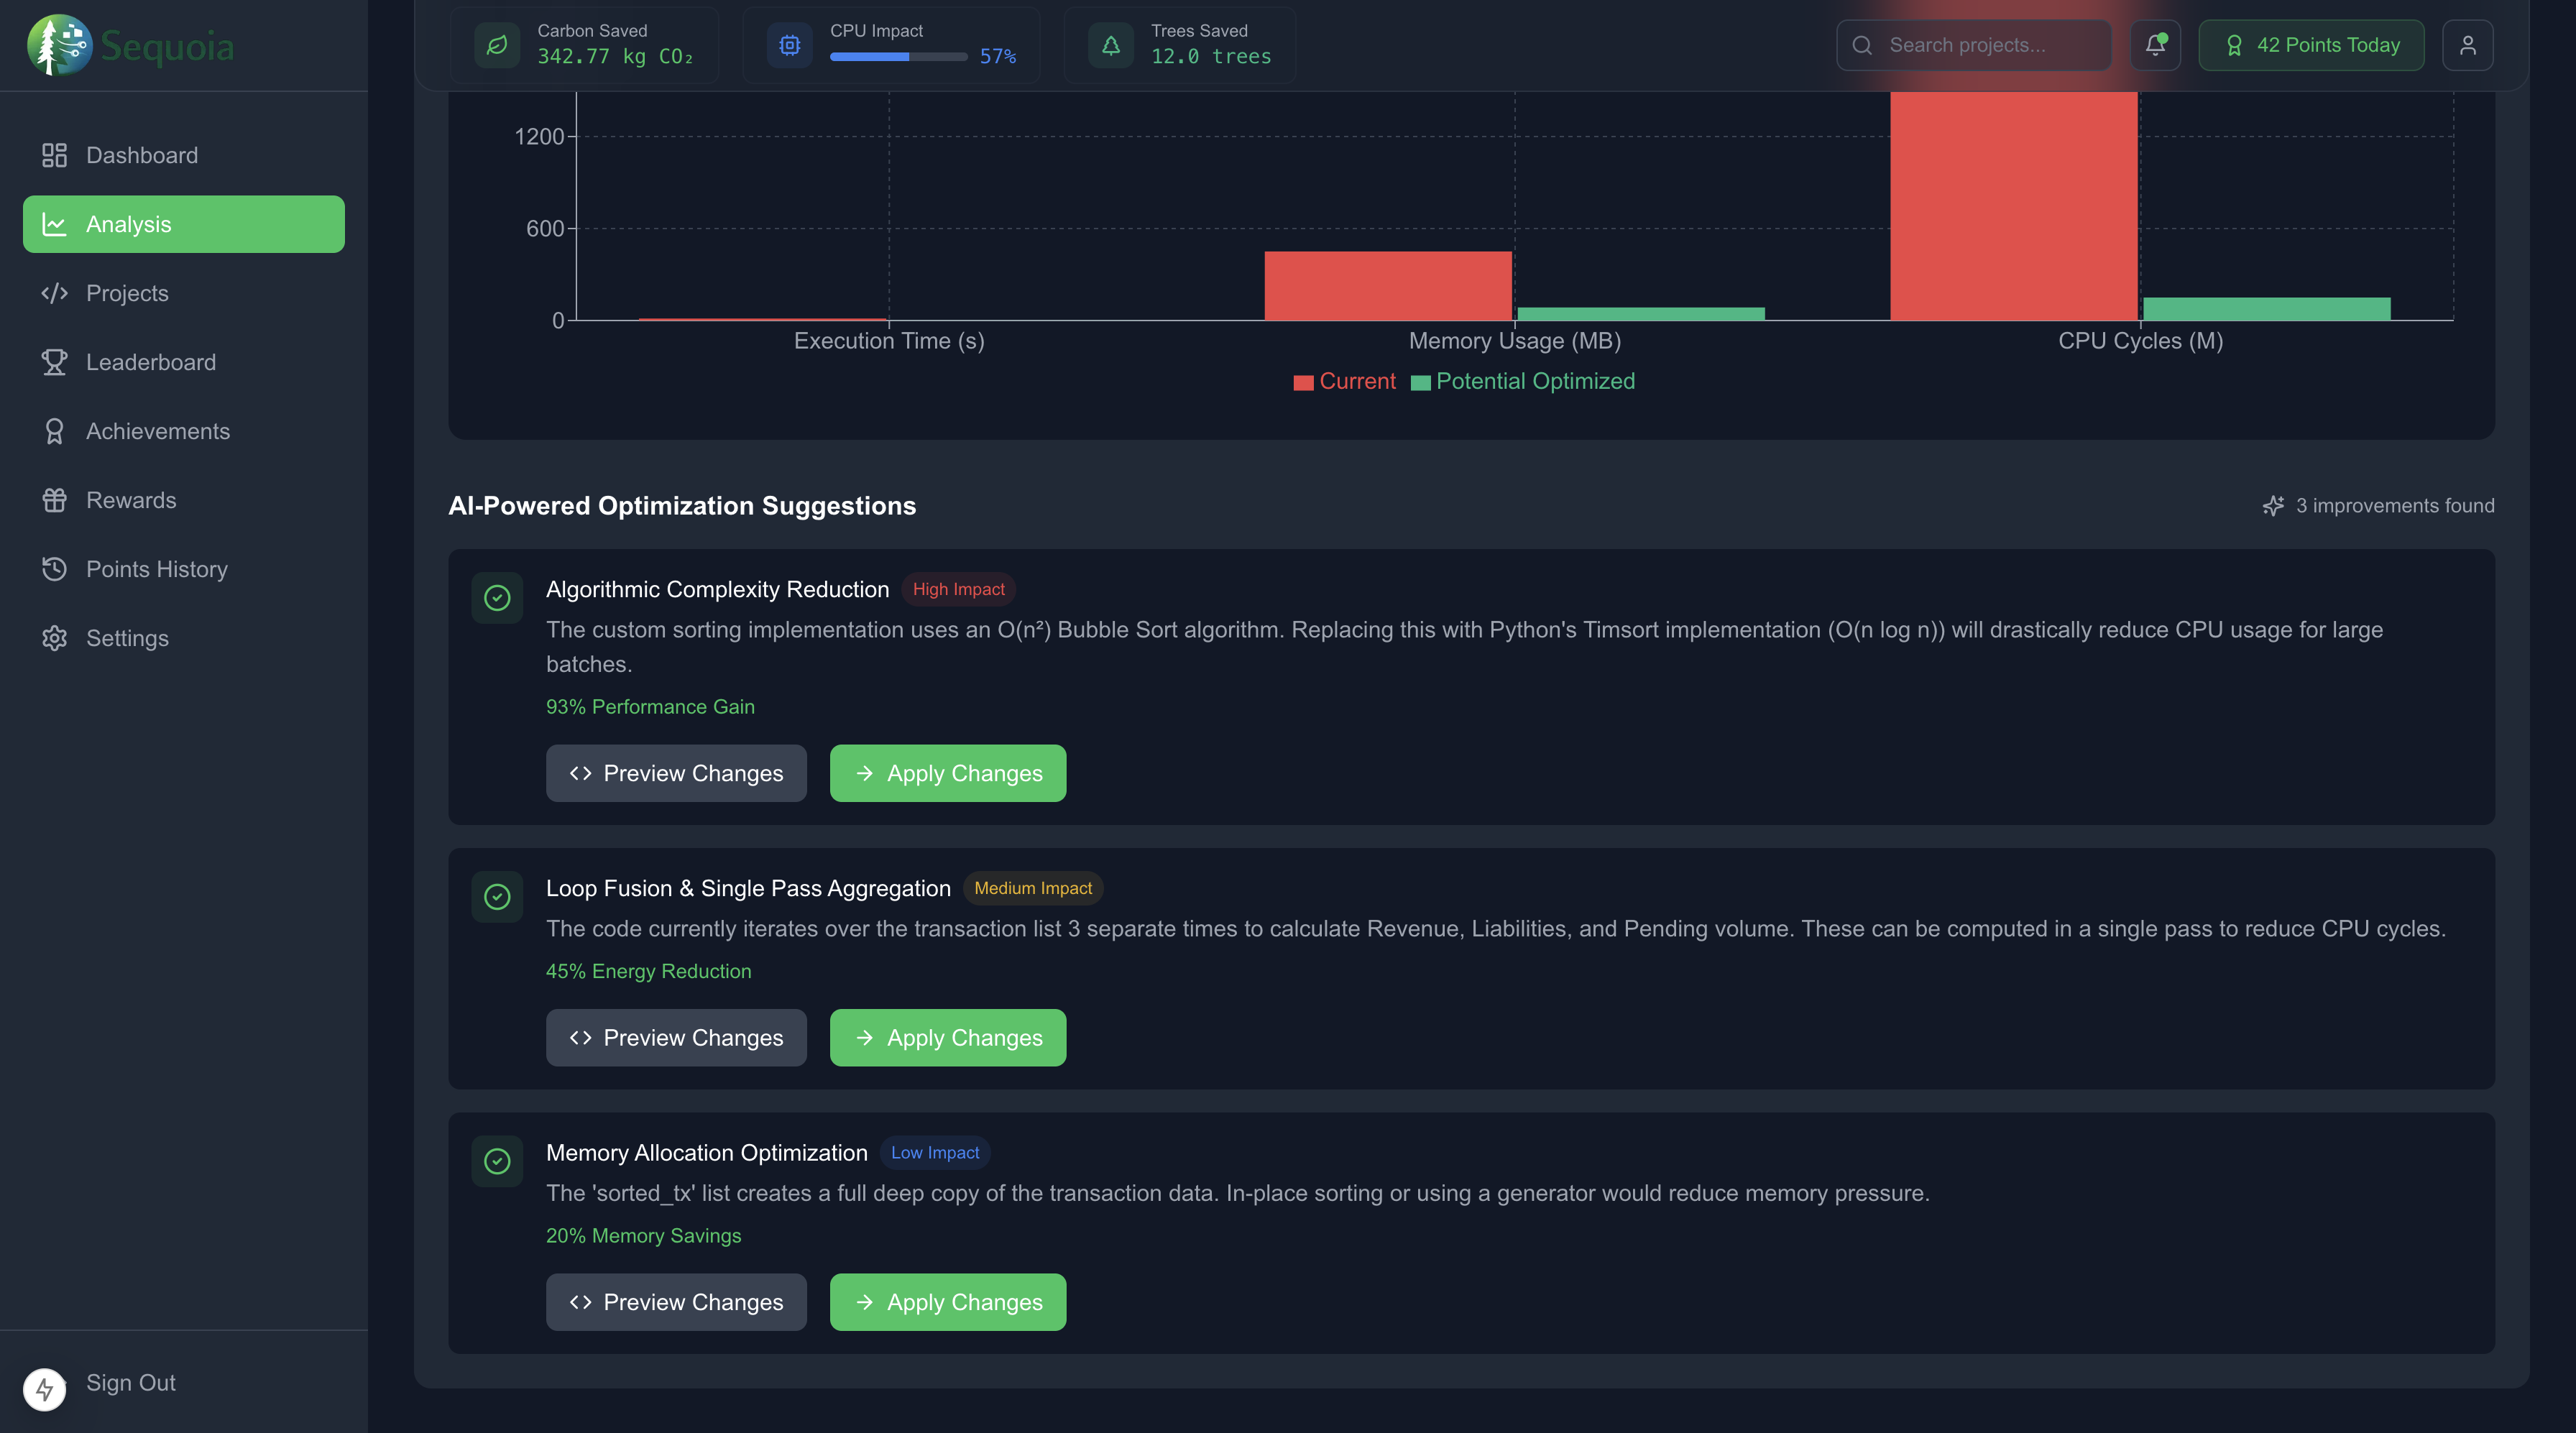Screen dimensions: 2576x1433
Task: Apply Changes for Algorithmic Complexity Reduction
Action: [947, 773]
